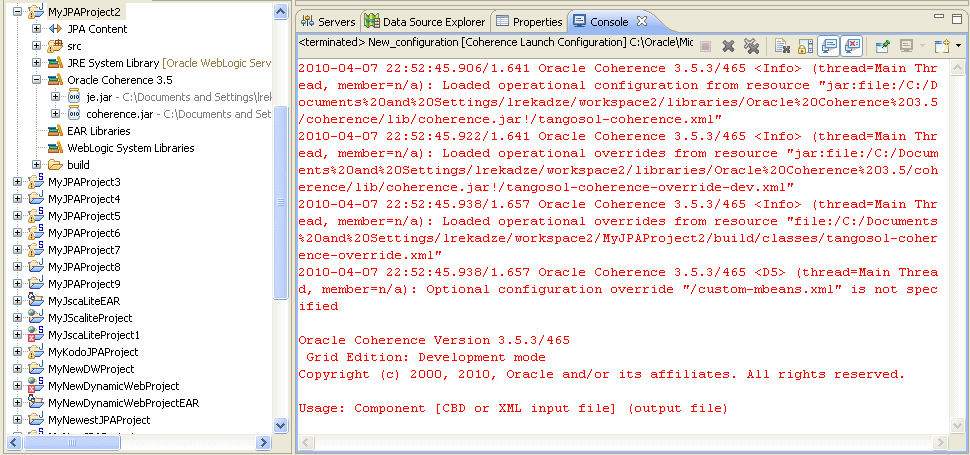Select MyJPAProject7 in the tree
Screen dimensions: 970x455
click(x=84, y=250)
